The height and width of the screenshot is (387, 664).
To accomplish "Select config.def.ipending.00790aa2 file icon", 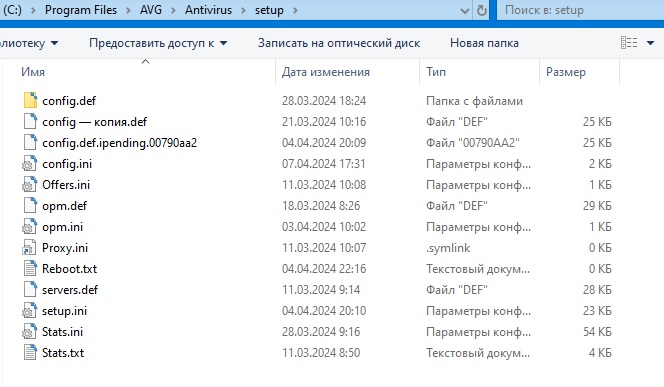I will point(30,143).
